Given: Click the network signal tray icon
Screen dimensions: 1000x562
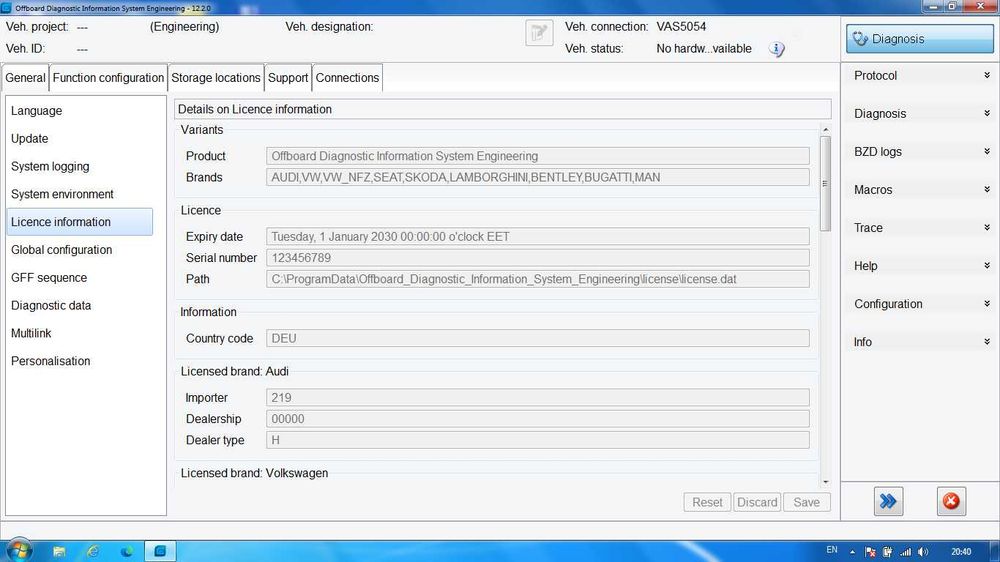Looking at the screenshot, I should pos(905,552).
